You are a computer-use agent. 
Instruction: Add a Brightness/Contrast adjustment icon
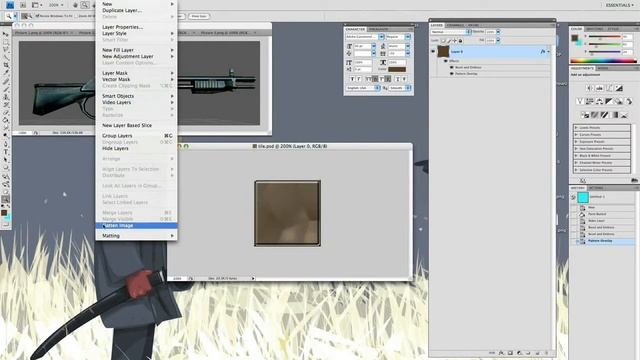tap(589, 88)
